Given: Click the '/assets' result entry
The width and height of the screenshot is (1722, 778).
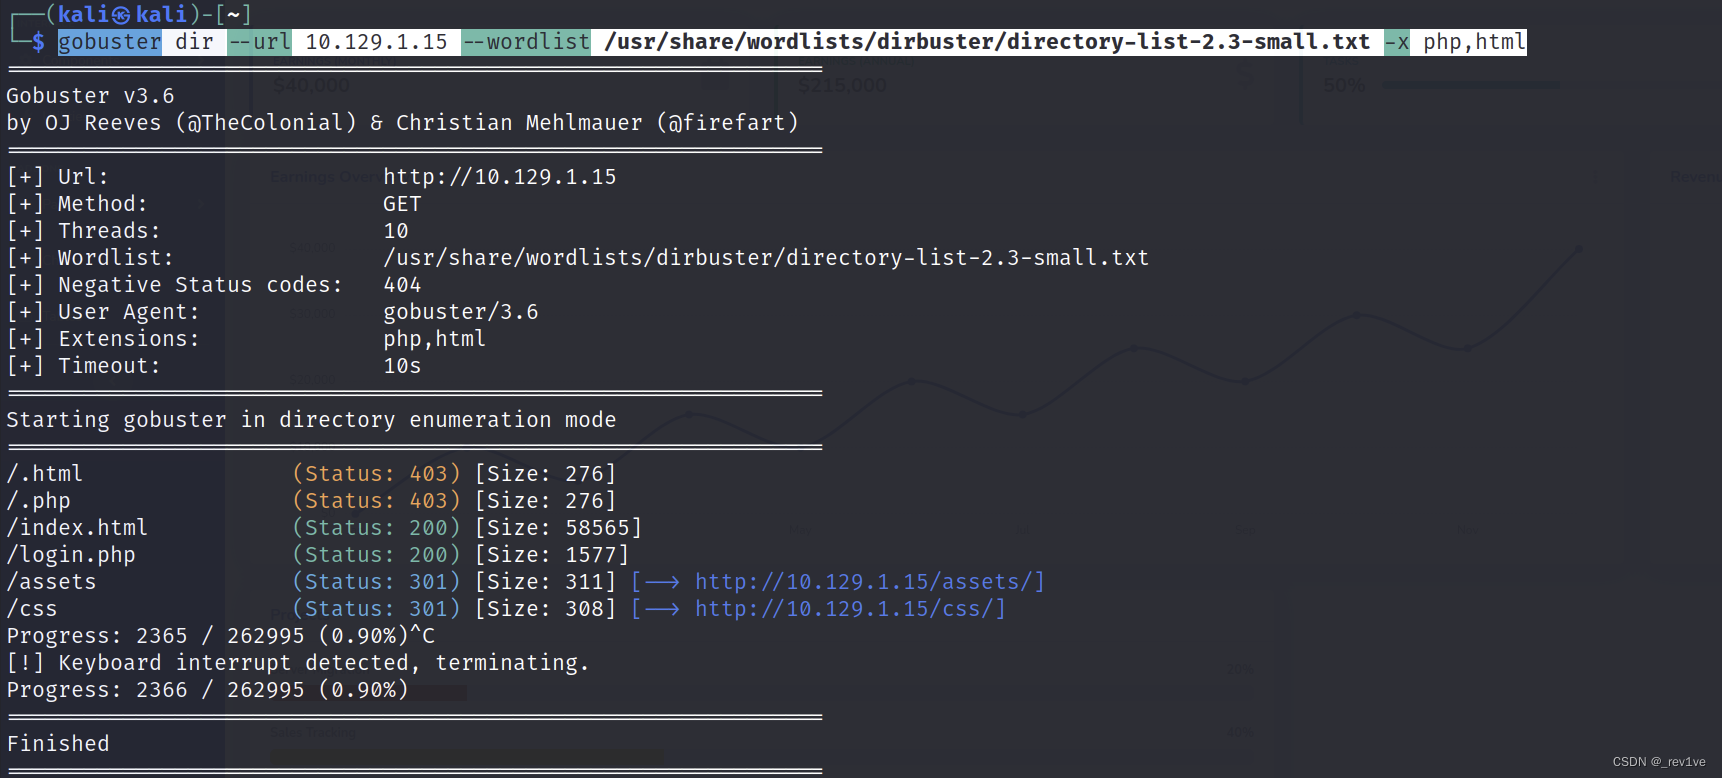Looking at the screenshot, I should 52,582.
